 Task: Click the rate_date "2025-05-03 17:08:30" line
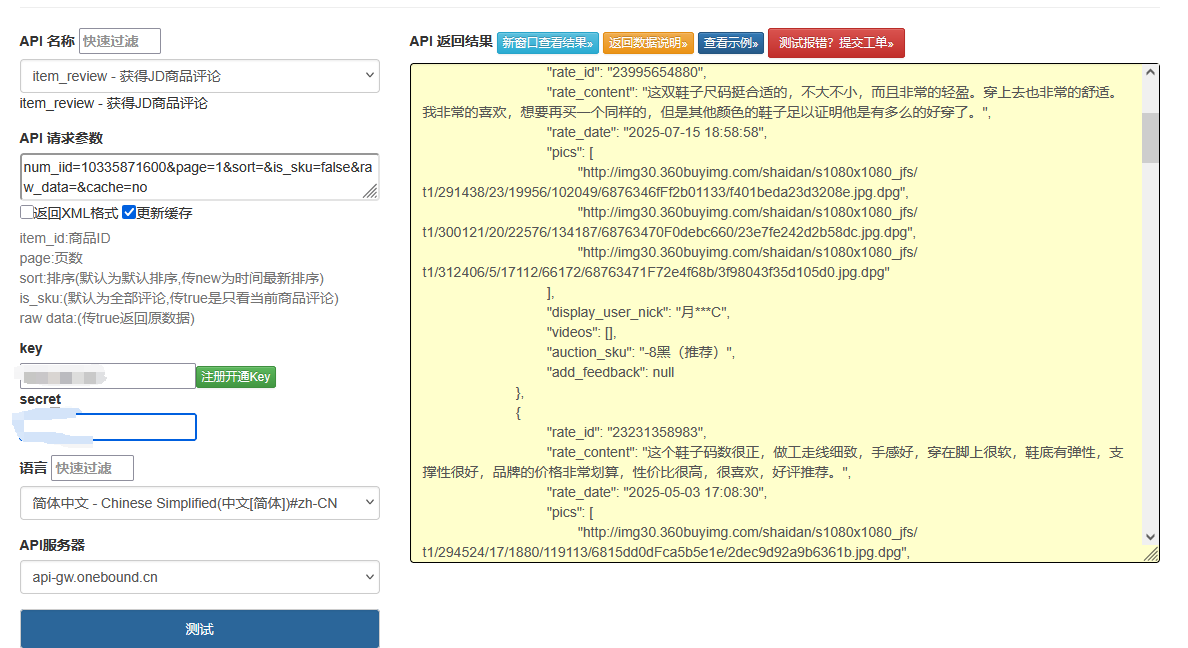(657, 493)
